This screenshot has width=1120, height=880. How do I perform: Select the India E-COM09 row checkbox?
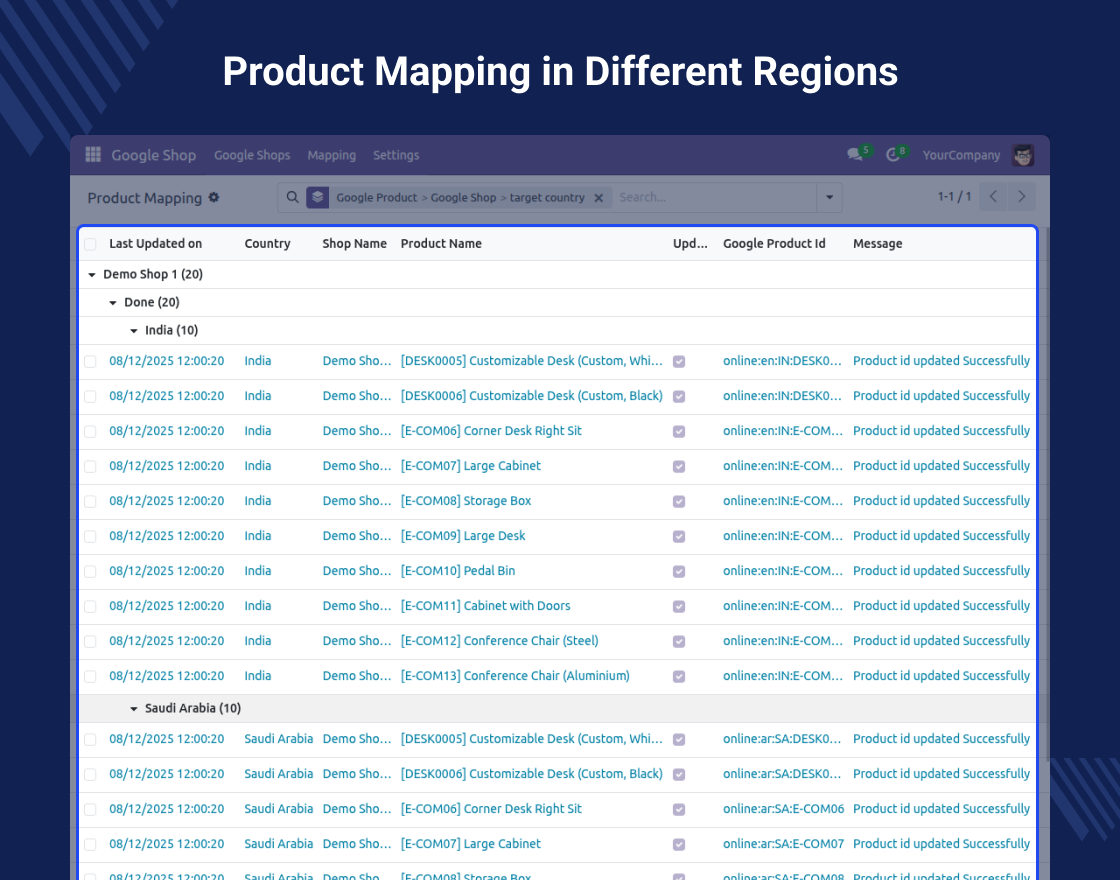pyautogui.click(x=90, y=536)
